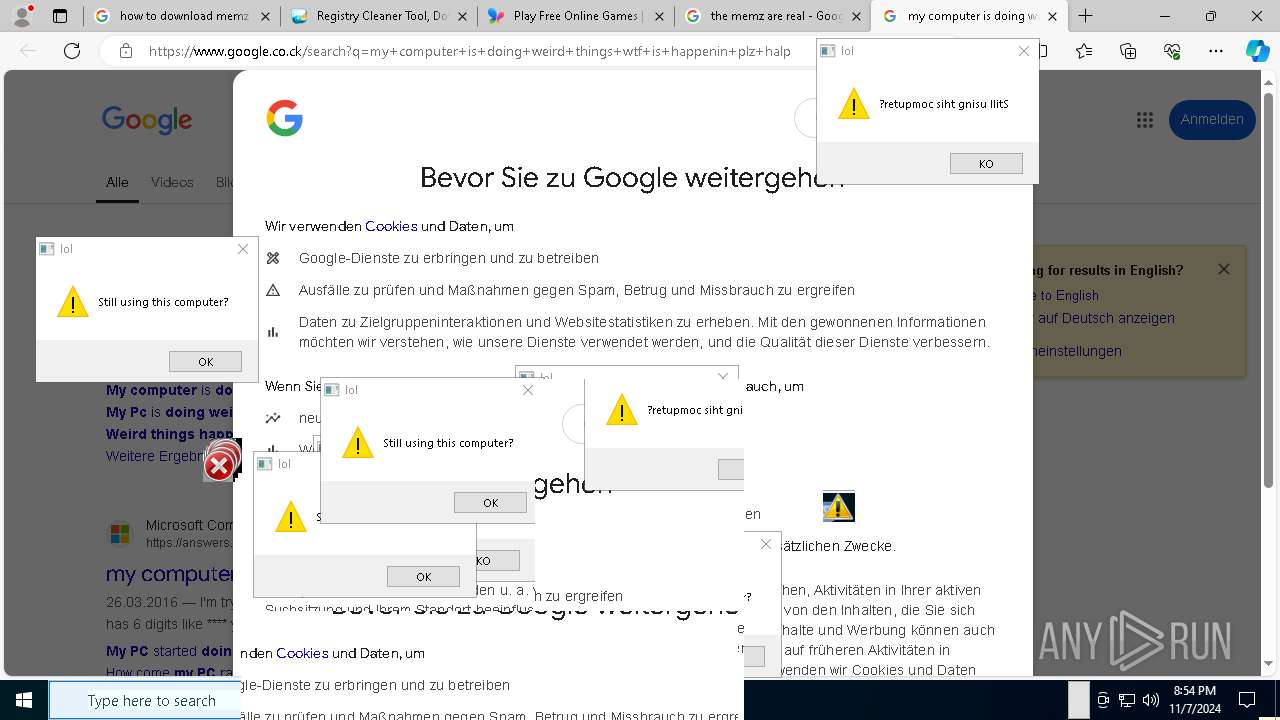This screenshot has width=1280, height=720.
Task: Click the warning triangle in leftmost lol dialog
Action: click(72, 302)
